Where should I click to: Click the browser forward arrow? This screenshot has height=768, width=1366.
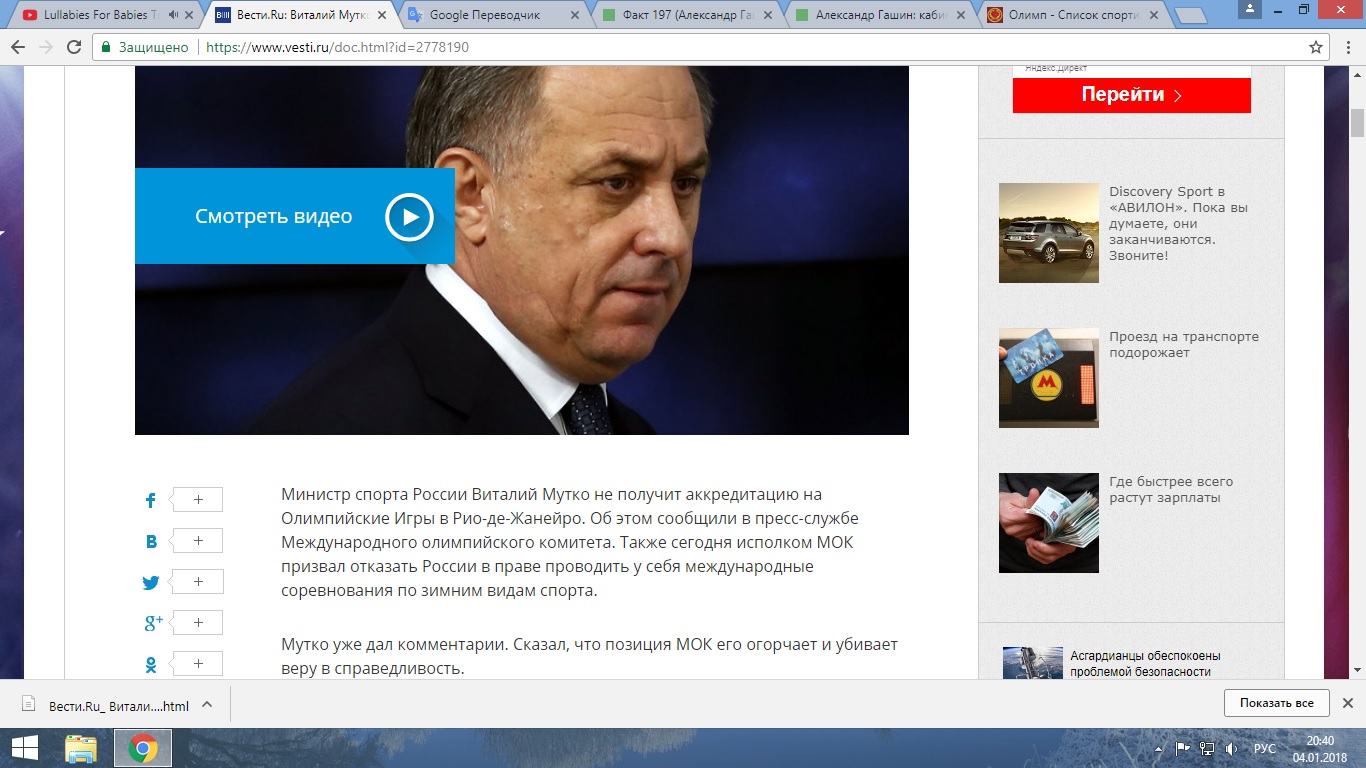pyautogui.click(x=46, y=47)
